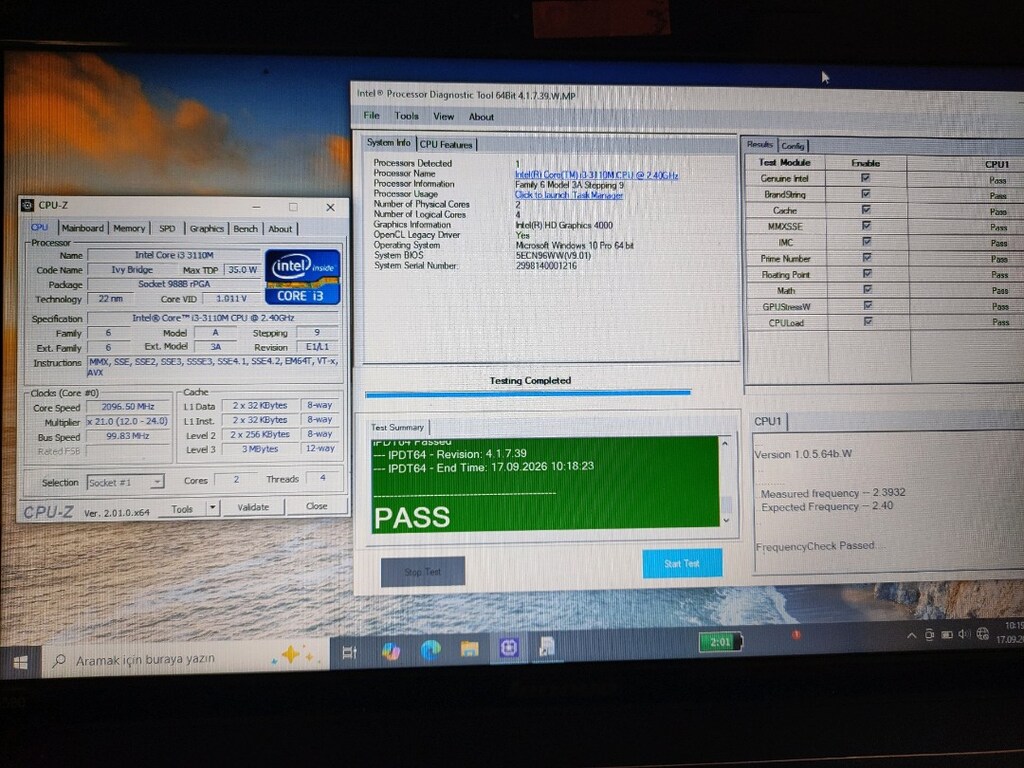This screenshot has height=768, width=1024.
Task: Click the Intel Core i3 logo in CPU-Z
Action: pos(302,277)
